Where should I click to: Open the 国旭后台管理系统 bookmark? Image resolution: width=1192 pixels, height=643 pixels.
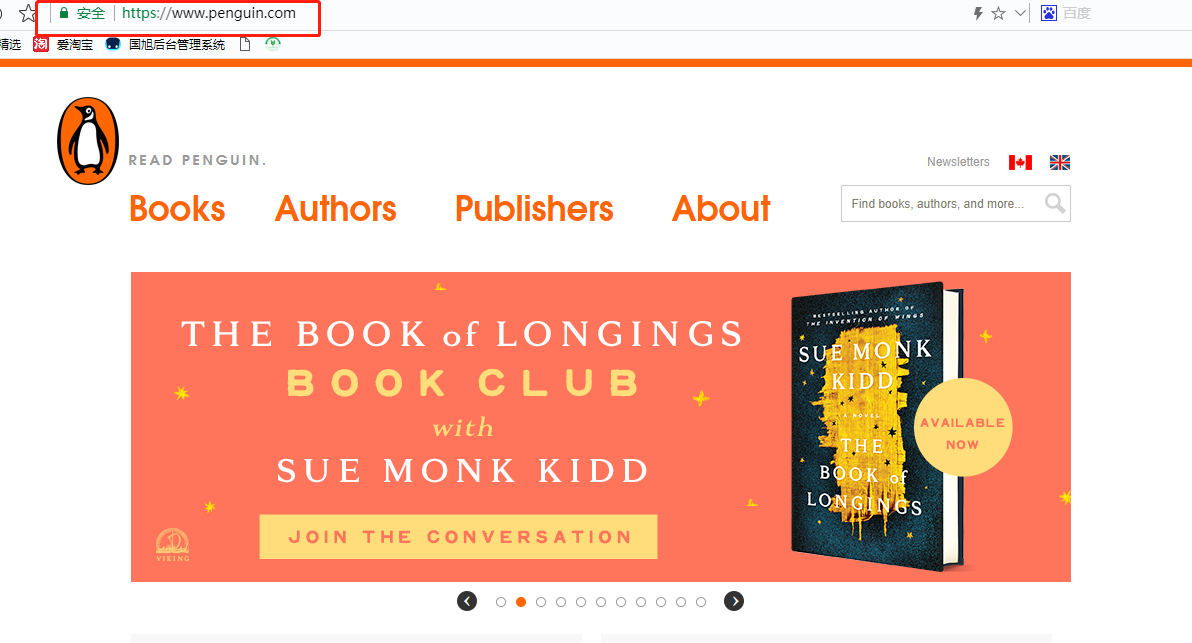166,45
